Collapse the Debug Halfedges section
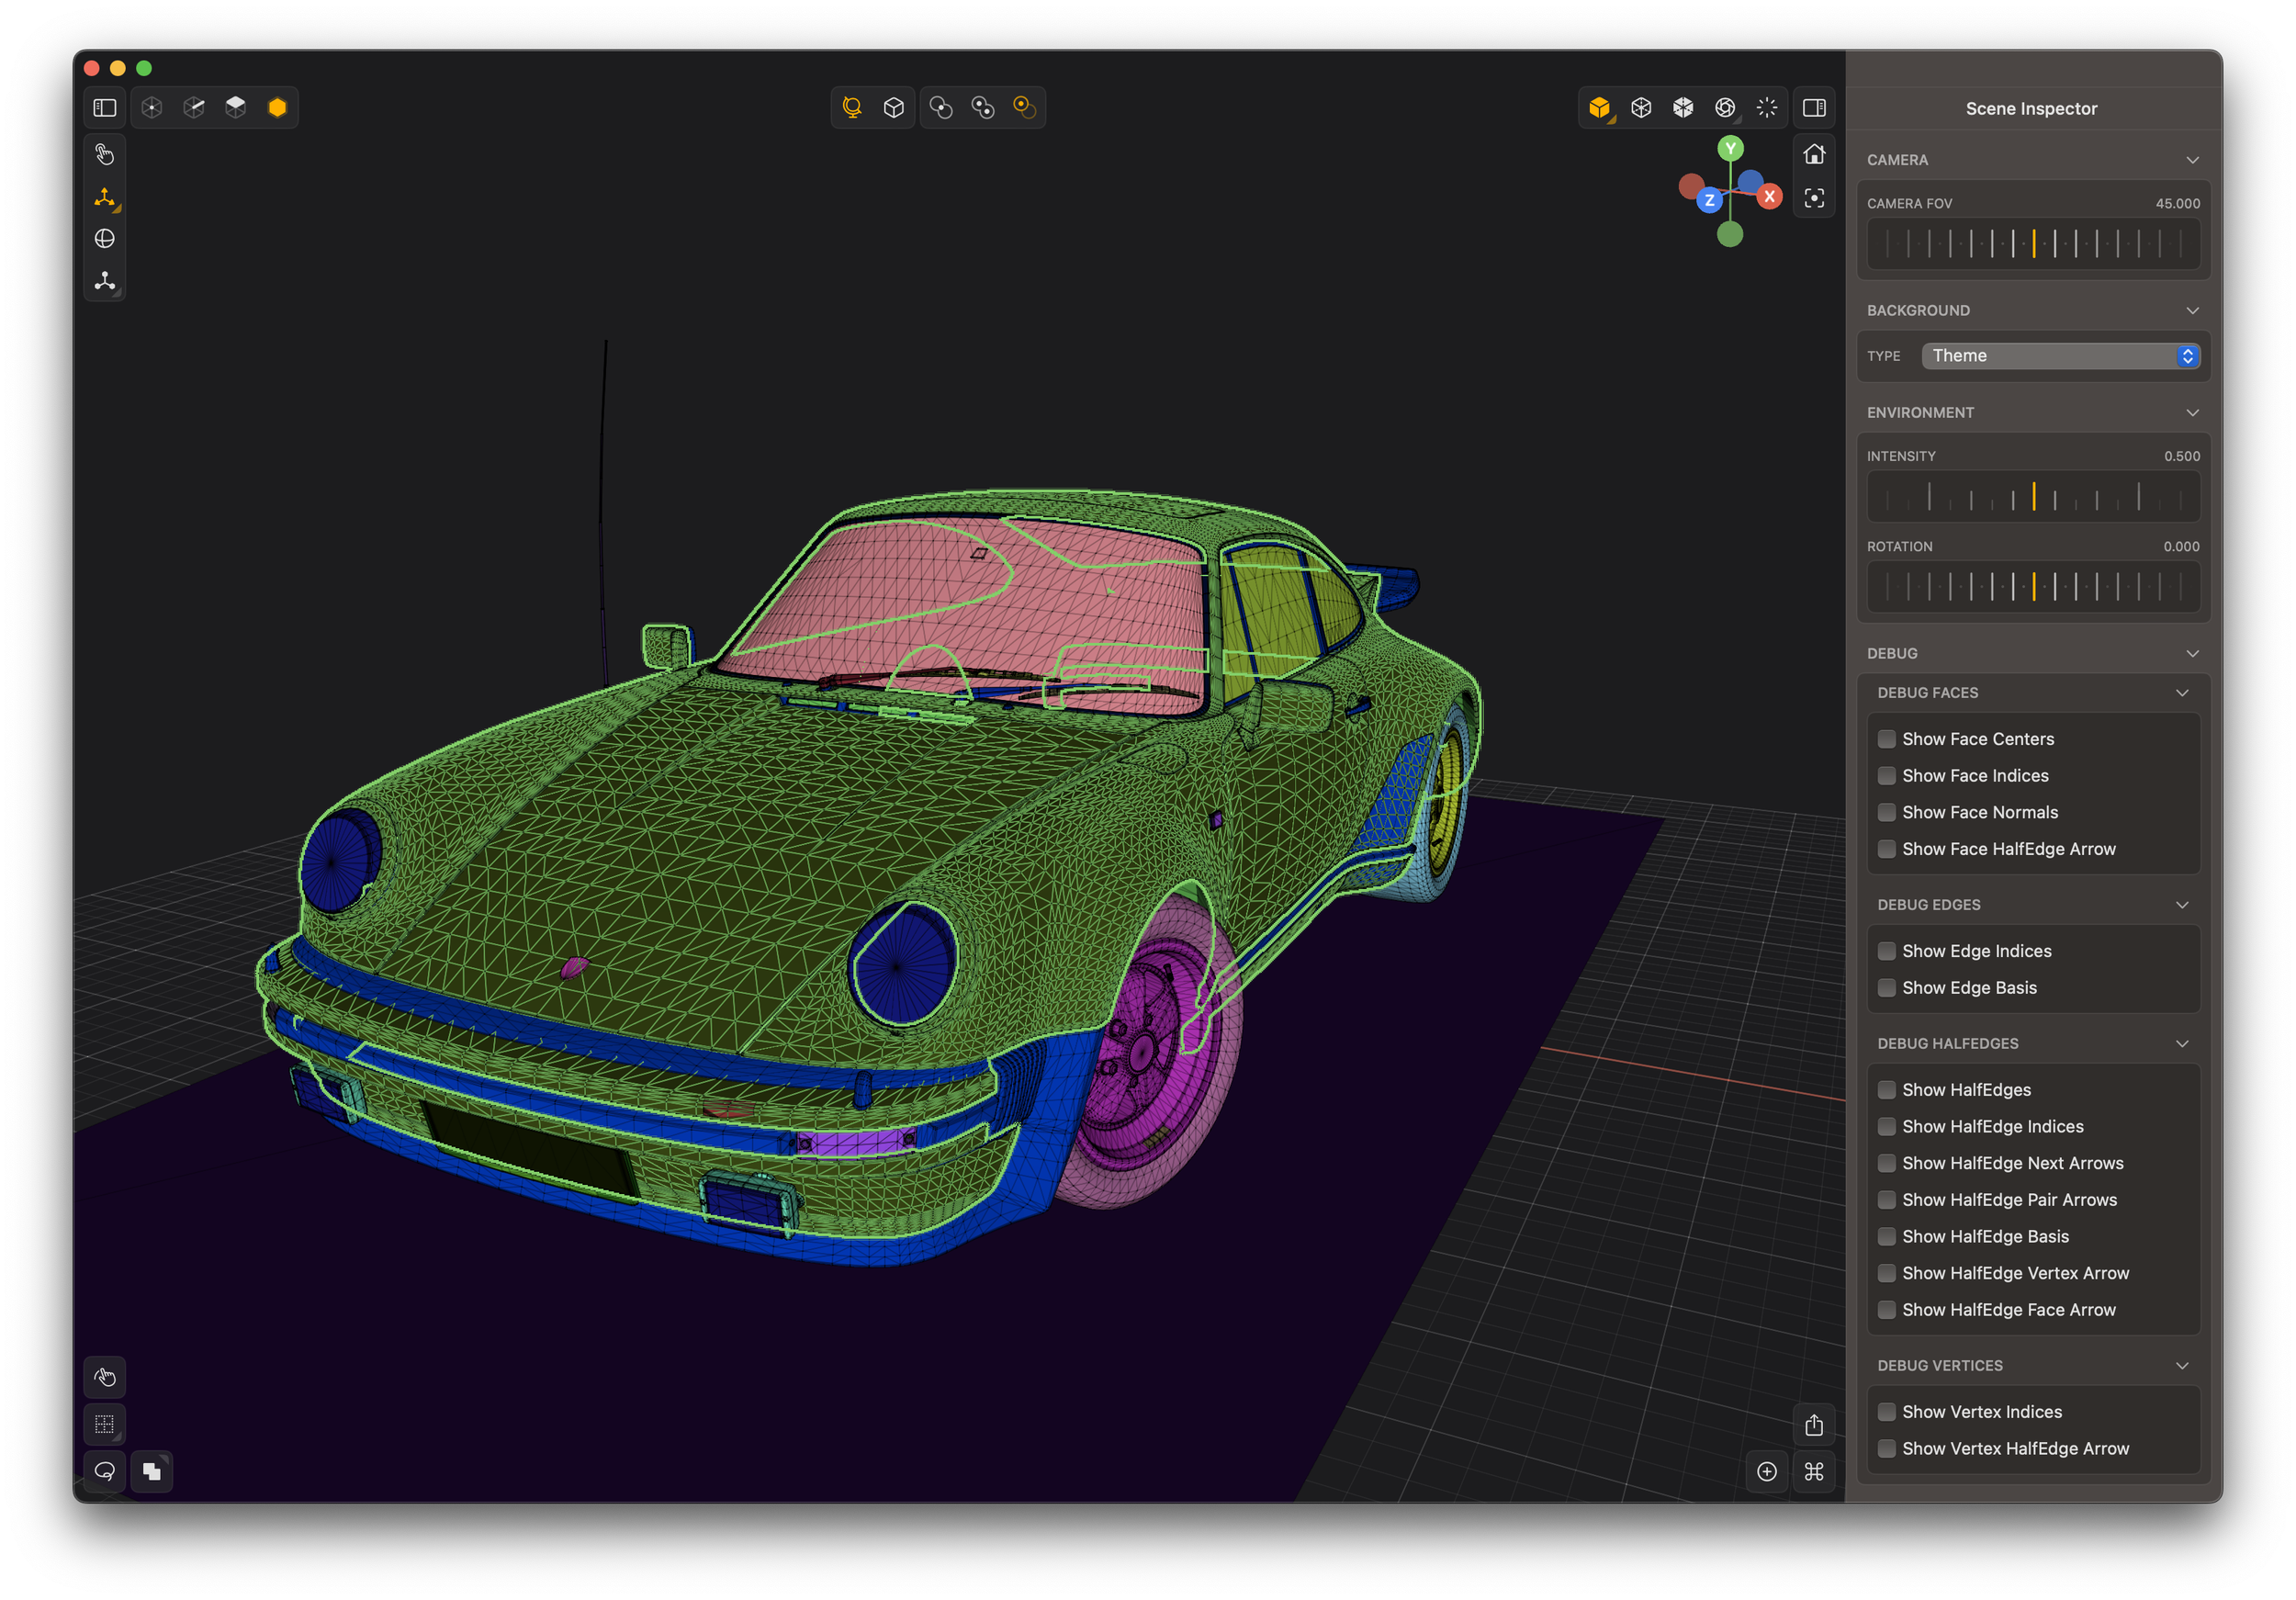 tap(2182, 1043)
